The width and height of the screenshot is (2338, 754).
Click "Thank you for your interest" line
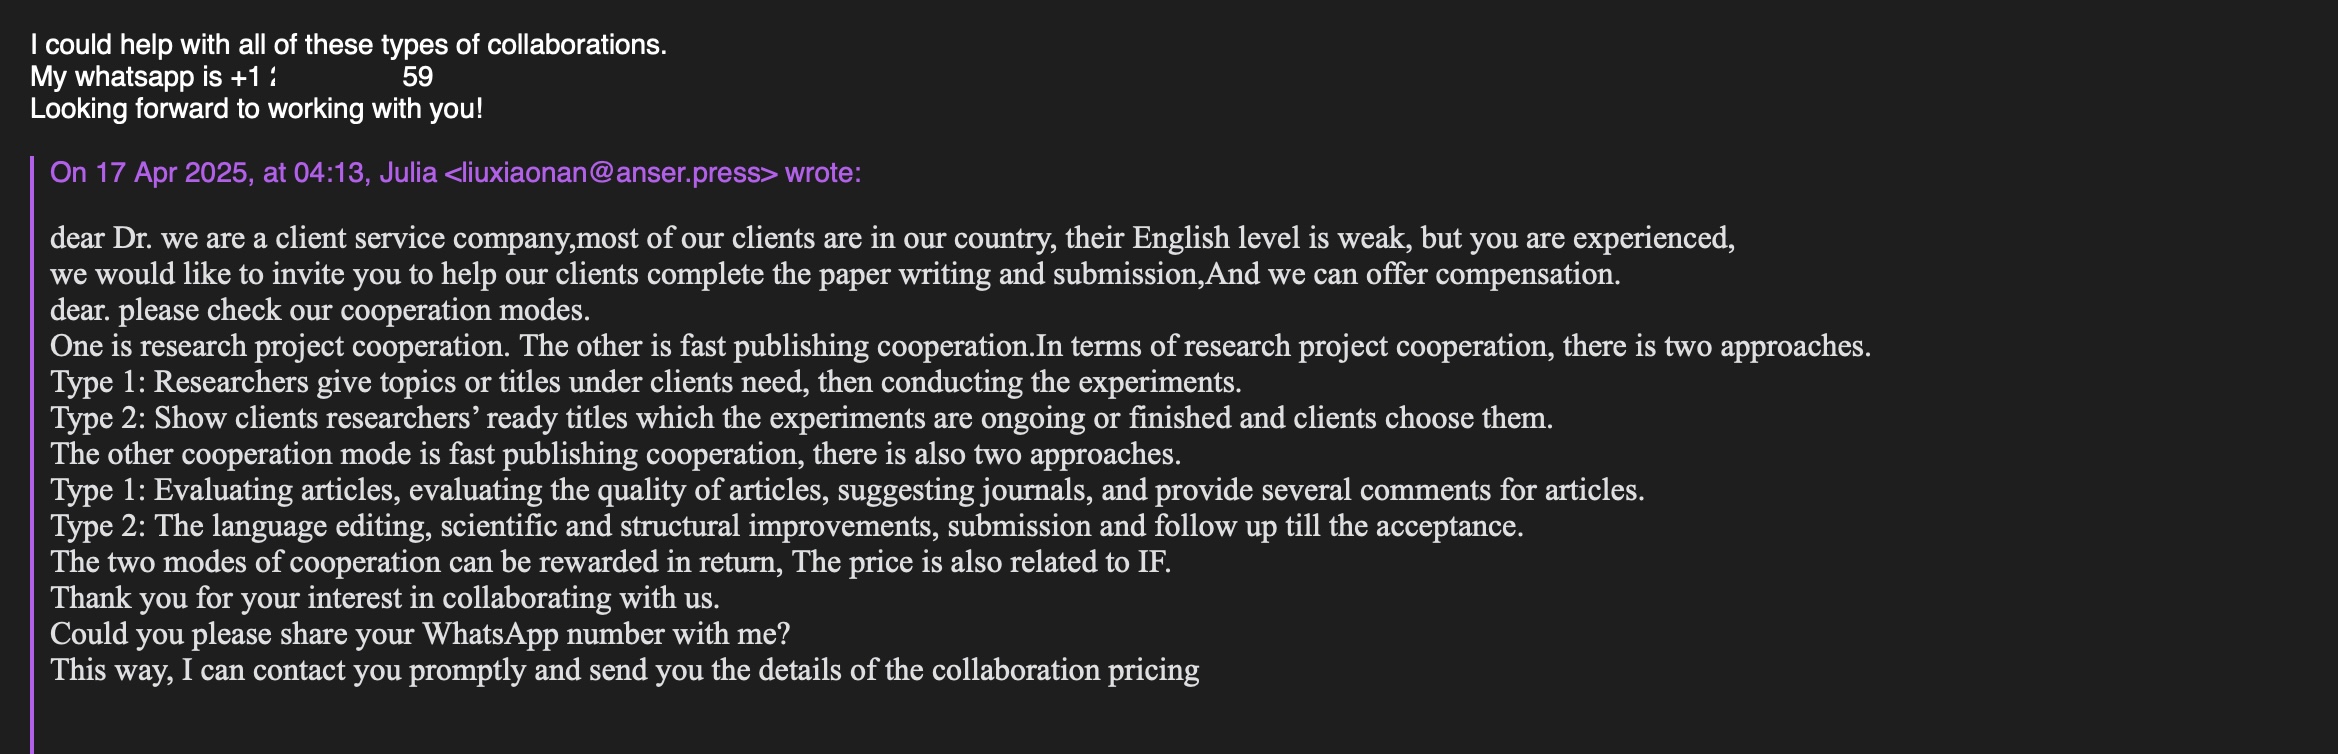coord(385,598)
